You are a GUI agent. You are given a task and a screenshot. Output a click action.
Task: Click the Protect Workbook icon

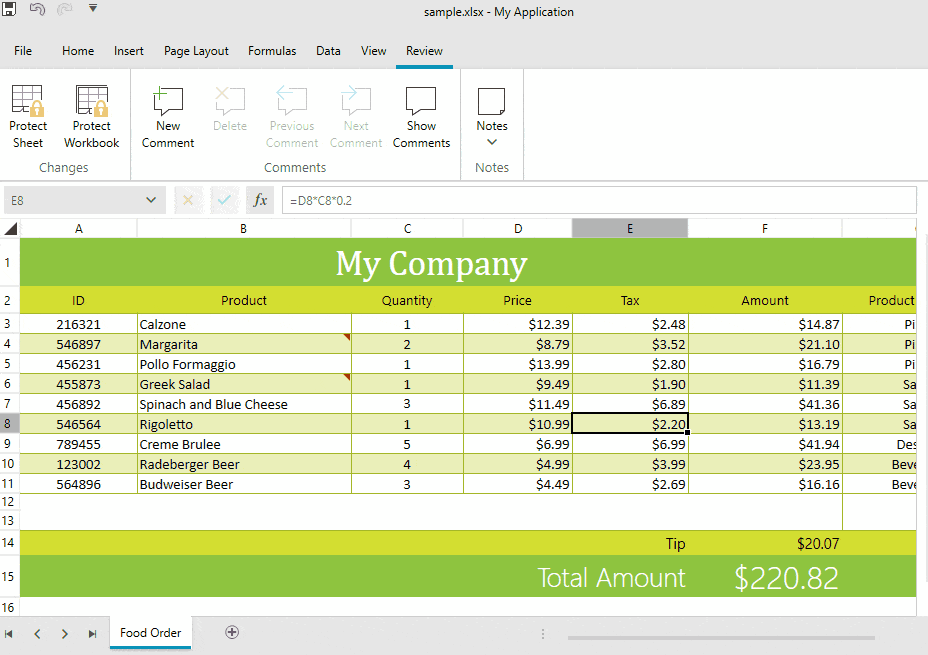coord(91,101)
